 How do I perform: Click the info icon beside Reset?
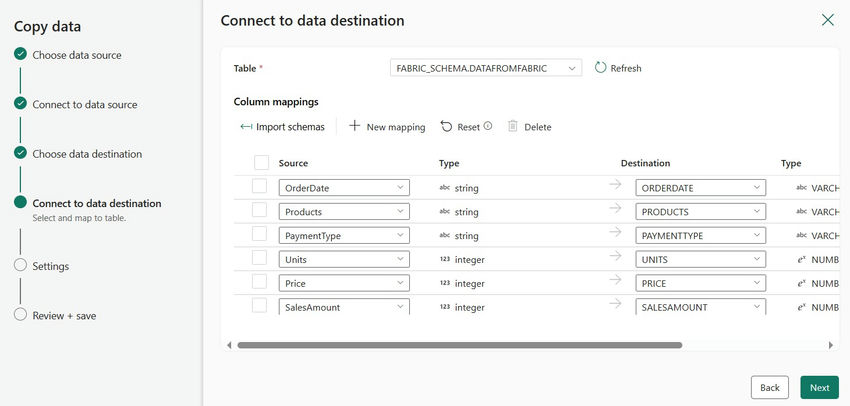coord(488,127)
